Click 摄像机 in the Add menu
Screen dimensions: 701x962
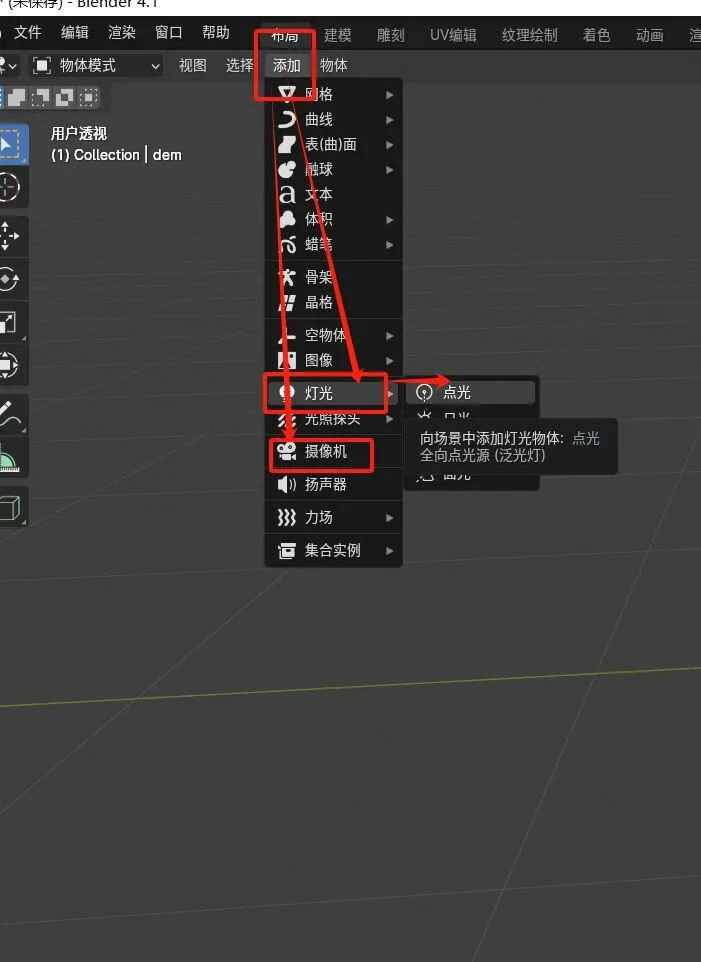(x=325, y=452)
